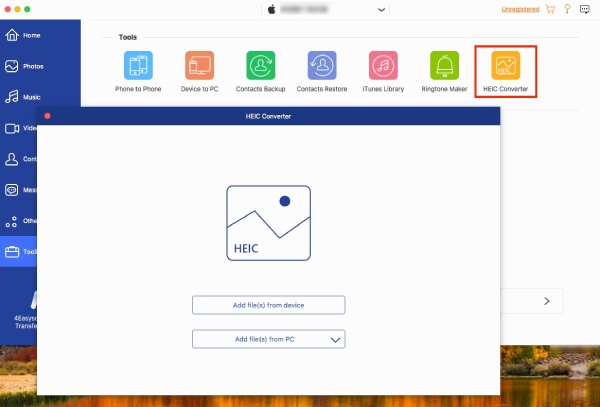Screen dimensions: 600x407
Task: Click right chevron arrow behind the dialog
Action: (547, 301)
